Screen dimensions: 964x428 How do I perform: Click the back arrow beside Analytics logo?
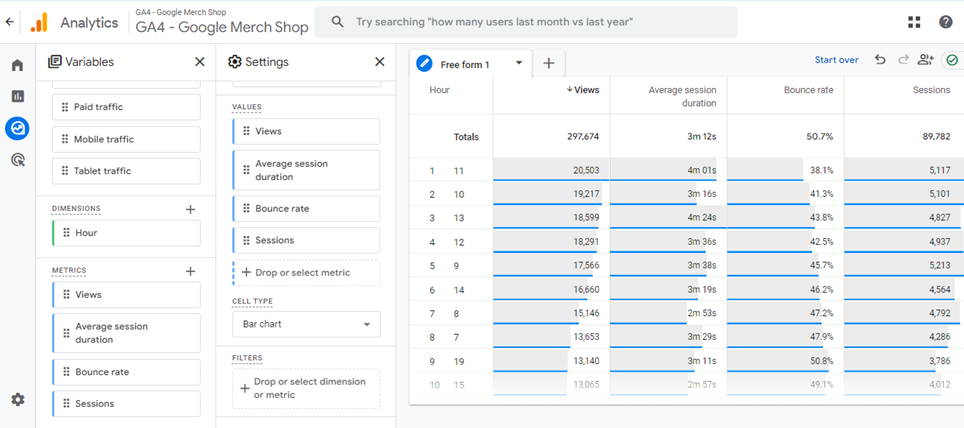click(x=9, y=22)
